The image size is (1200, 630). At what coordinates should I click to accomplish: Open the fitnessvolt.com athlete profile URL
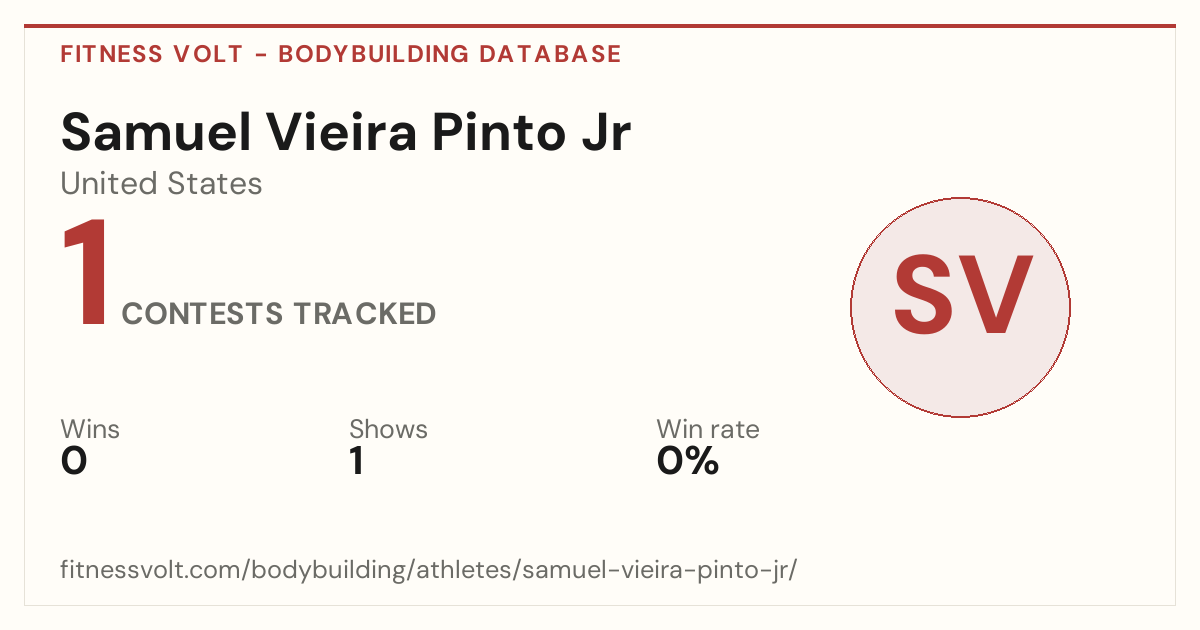(x=429, y=571)
